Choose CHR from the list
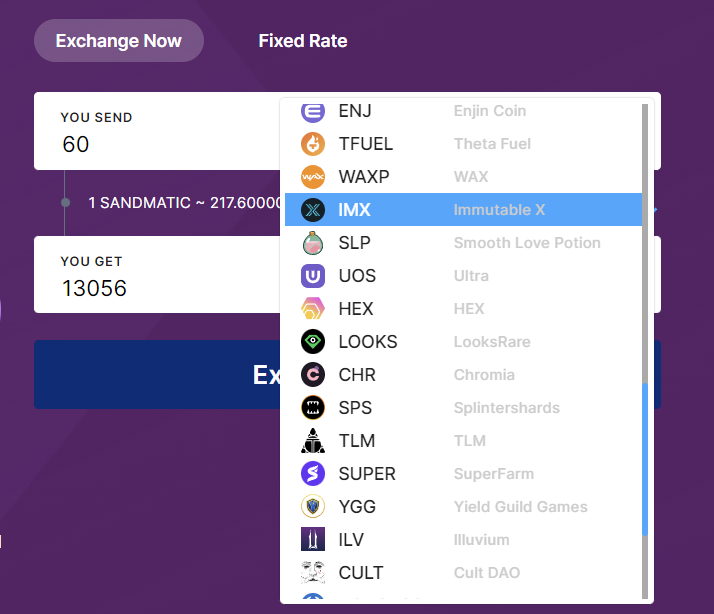714x614 pixels. pyautogui.click(x=463, y=375)
